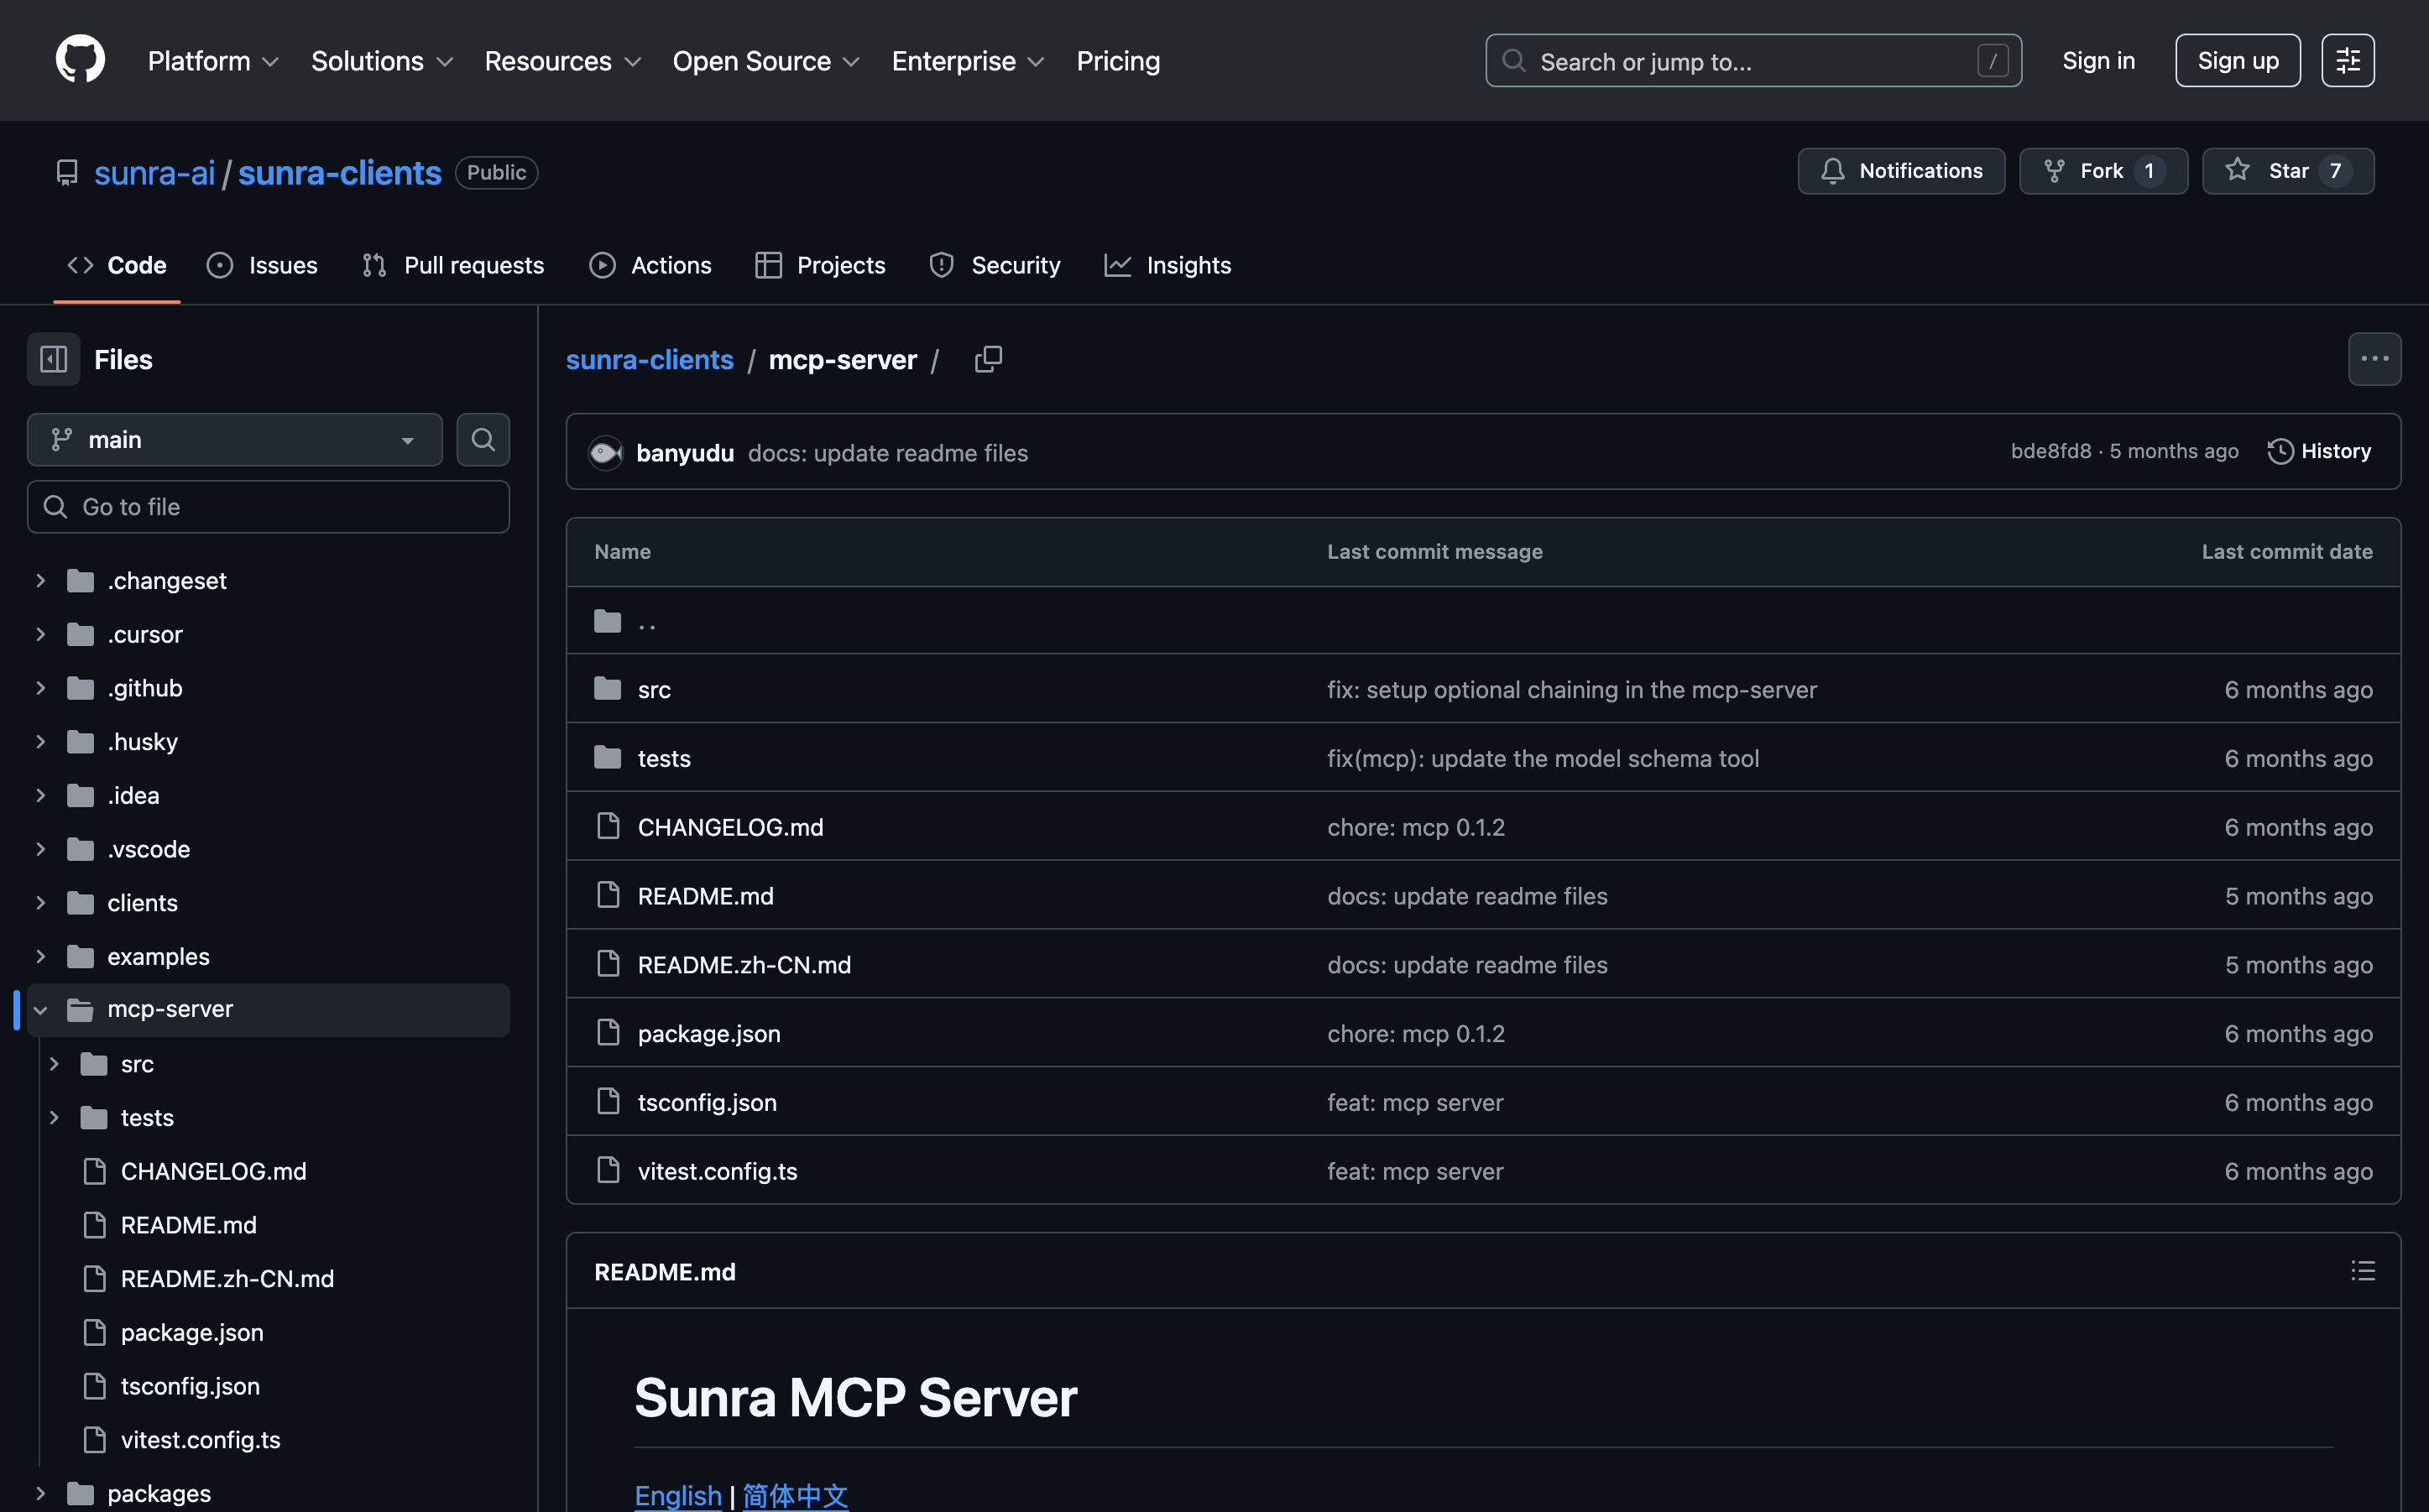Viewport: 2429px width, 1512px height.
Task: Click the banyudu avatar thumbnail
Action: click(606, 453)
